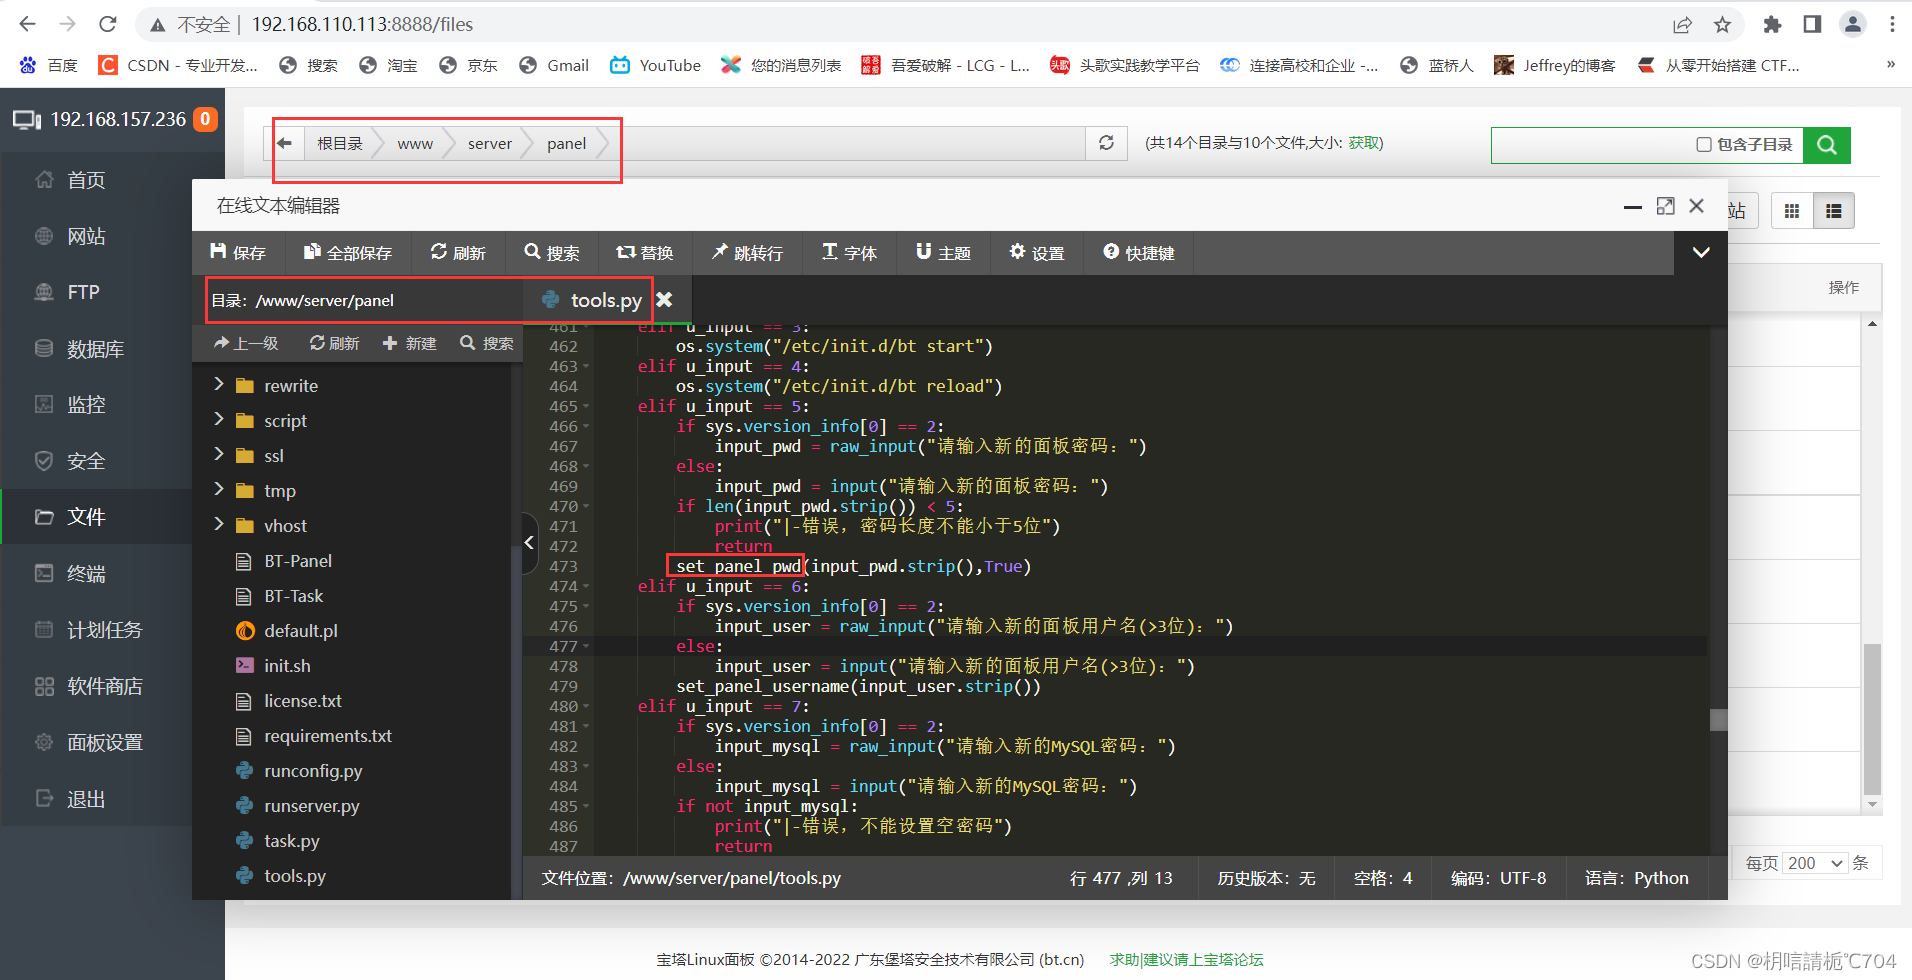The height and width of the screenshot is (980, 1912).
Task: Expand the tmp folder
Action: [x=218, y=489]
